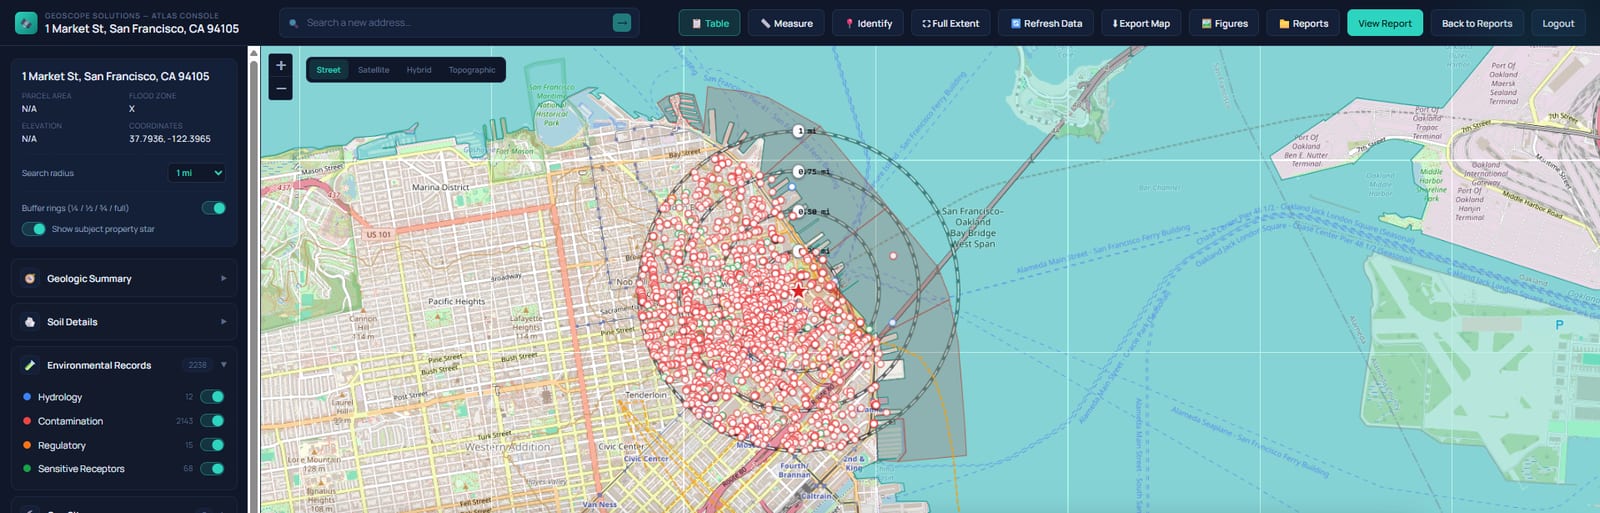Disable the Hydrology layer toggle
1600x513 pixels.
[x=212, y=397]
